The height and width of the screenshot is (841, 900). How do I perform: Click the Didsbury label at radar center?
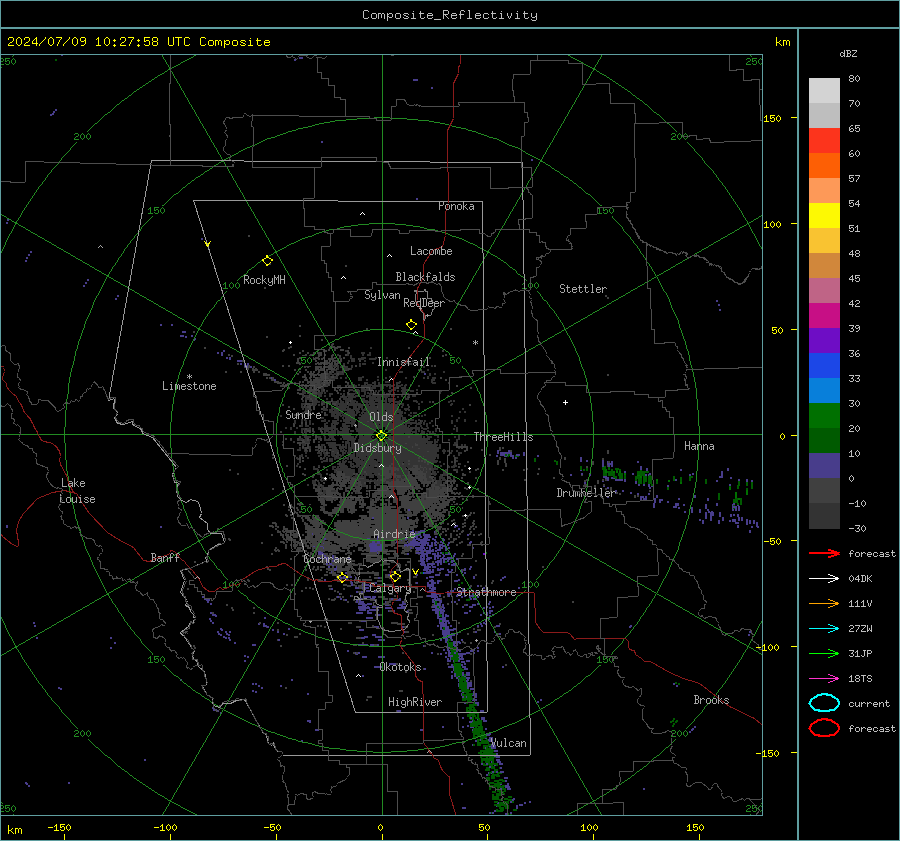point(377,448)
